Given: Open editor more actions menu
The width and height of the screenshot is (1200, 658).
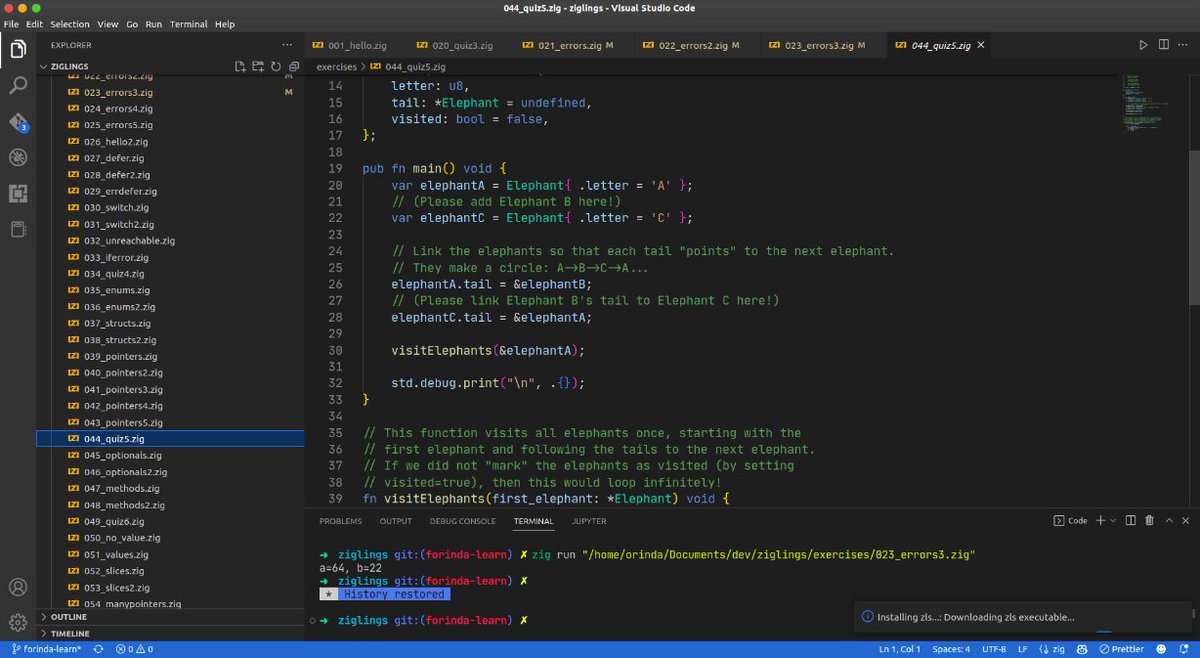Looking at the screenshot, I should pyautogui.click(x=1184, y=45).
